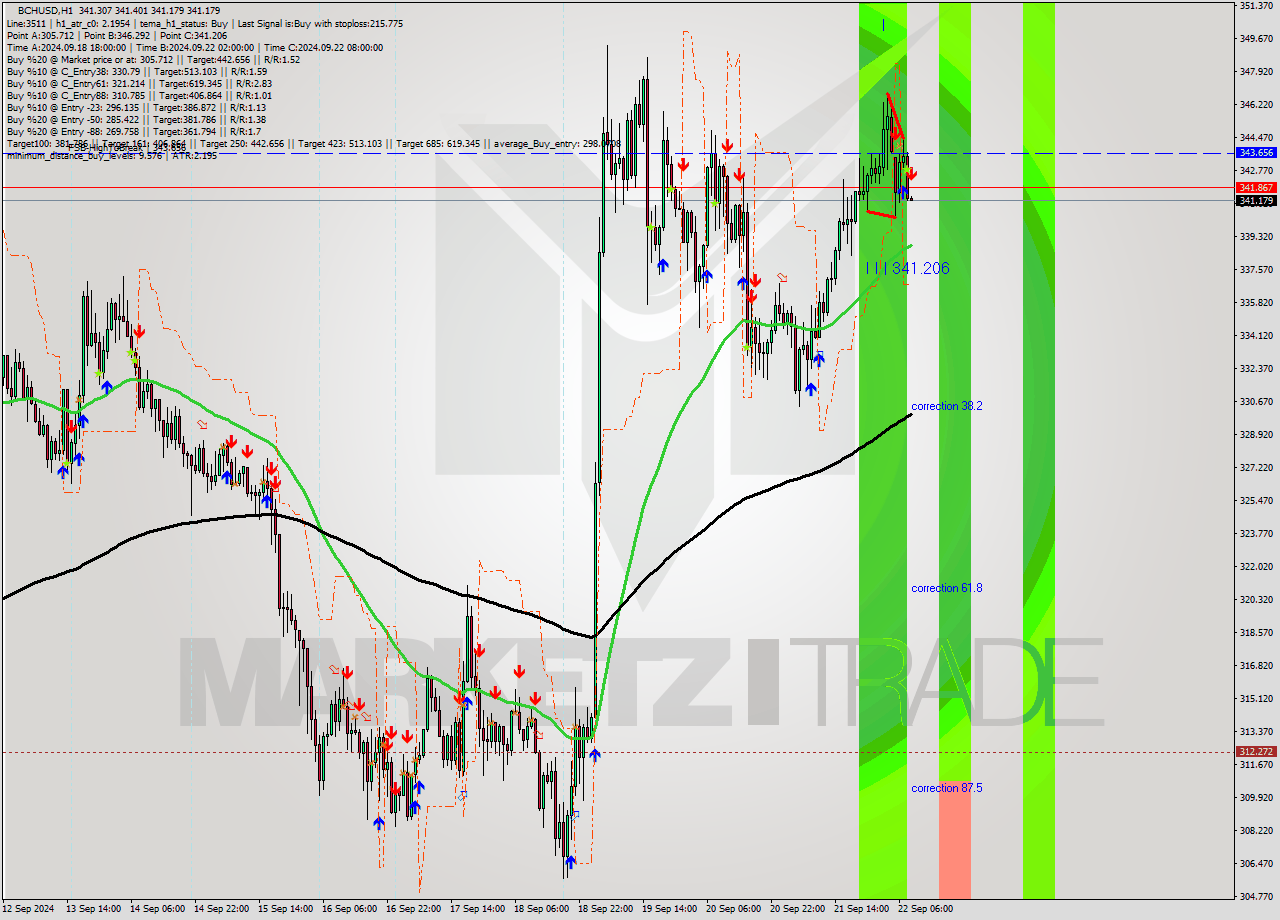Click the '12 Sep 2024' time axis label
This screenshot has width=1280, height=920.
[x=29, y=909]
